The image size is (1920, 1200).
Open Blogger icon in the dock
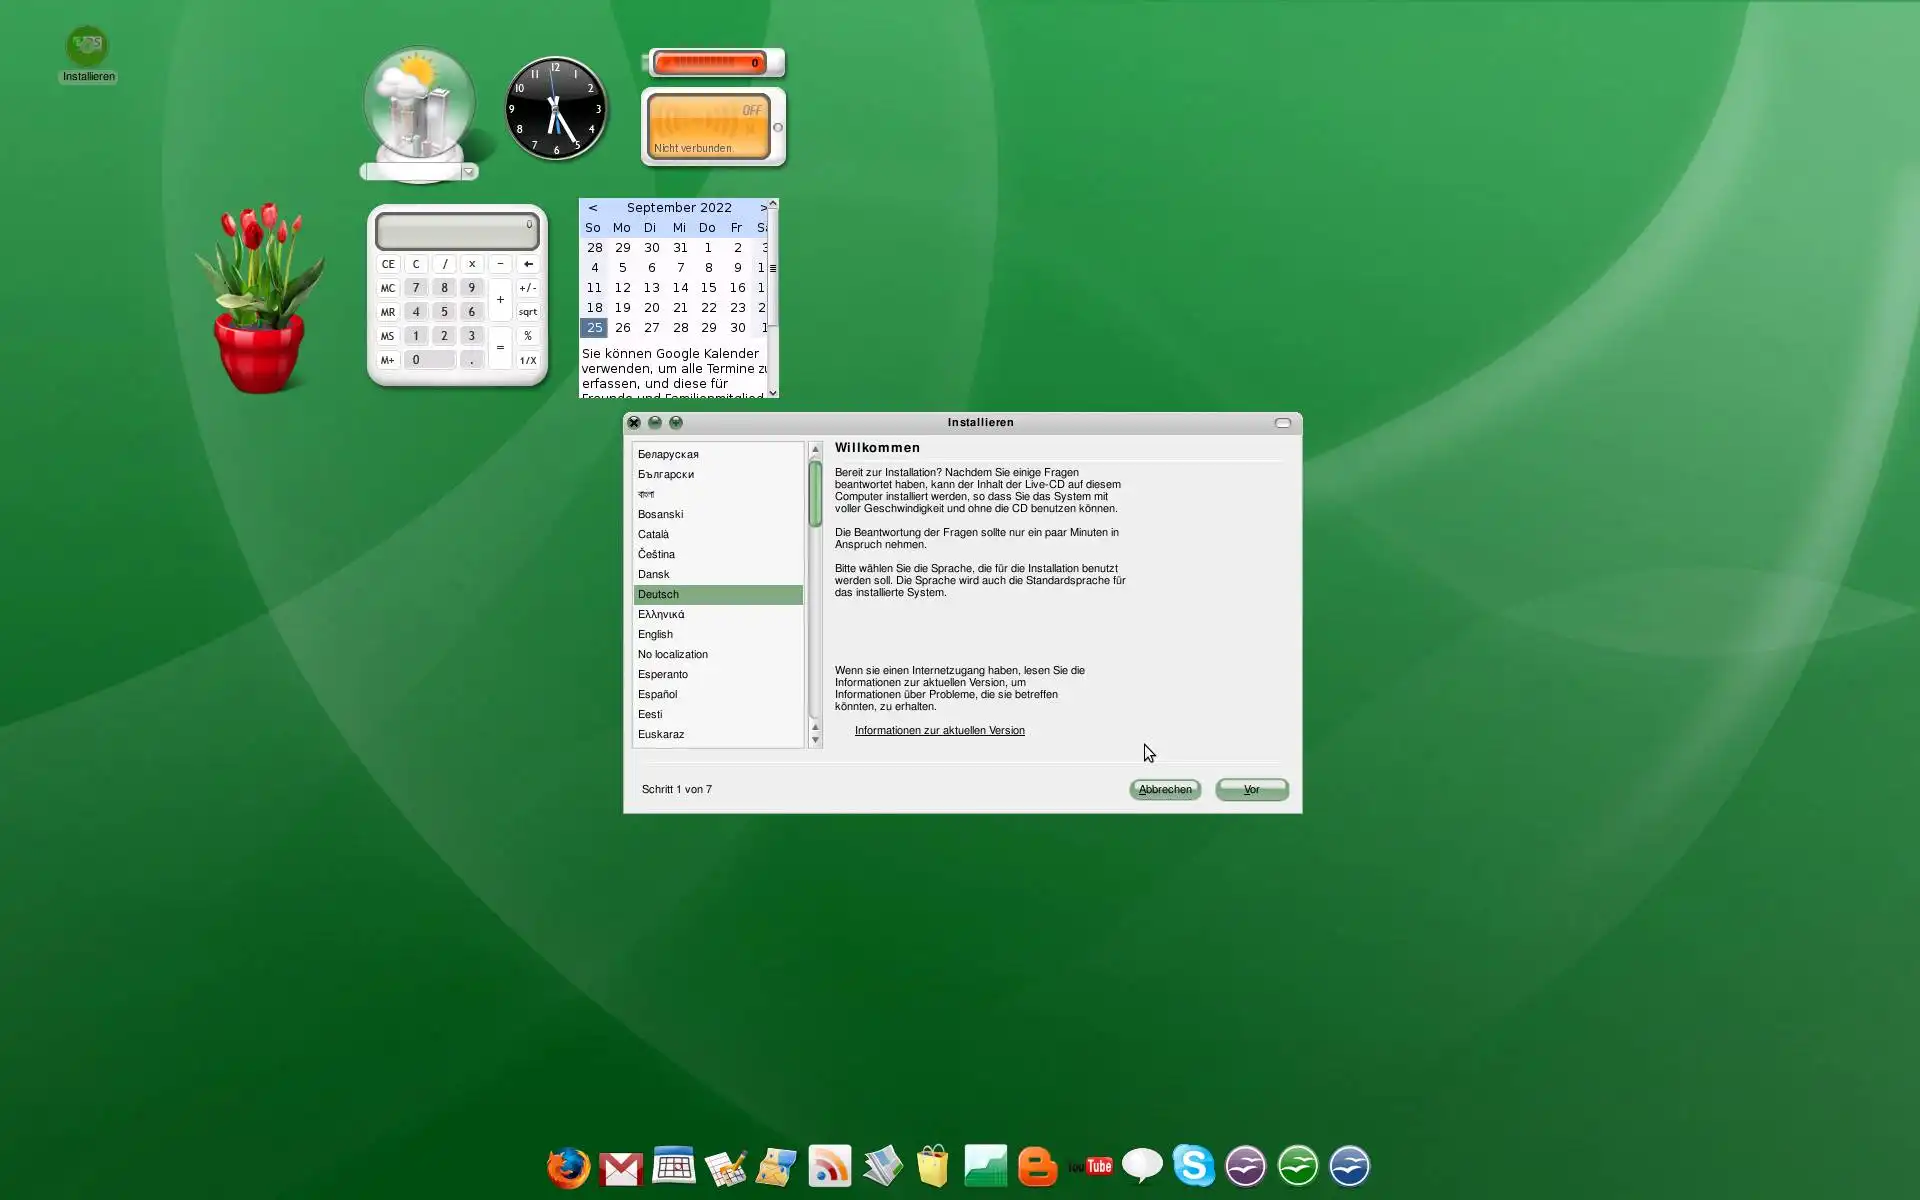coord(1037,1166)
